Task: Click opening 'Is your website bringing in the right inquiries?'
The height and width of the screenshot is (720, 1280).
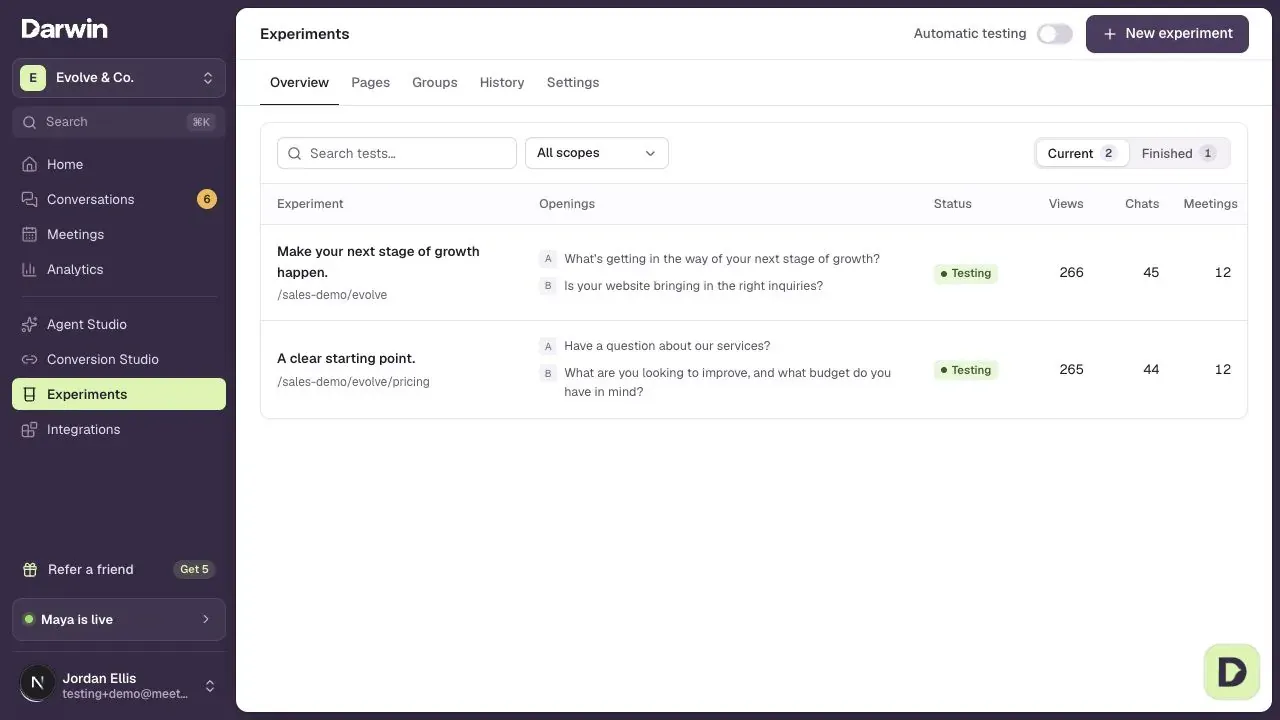Action: [693, 286]
